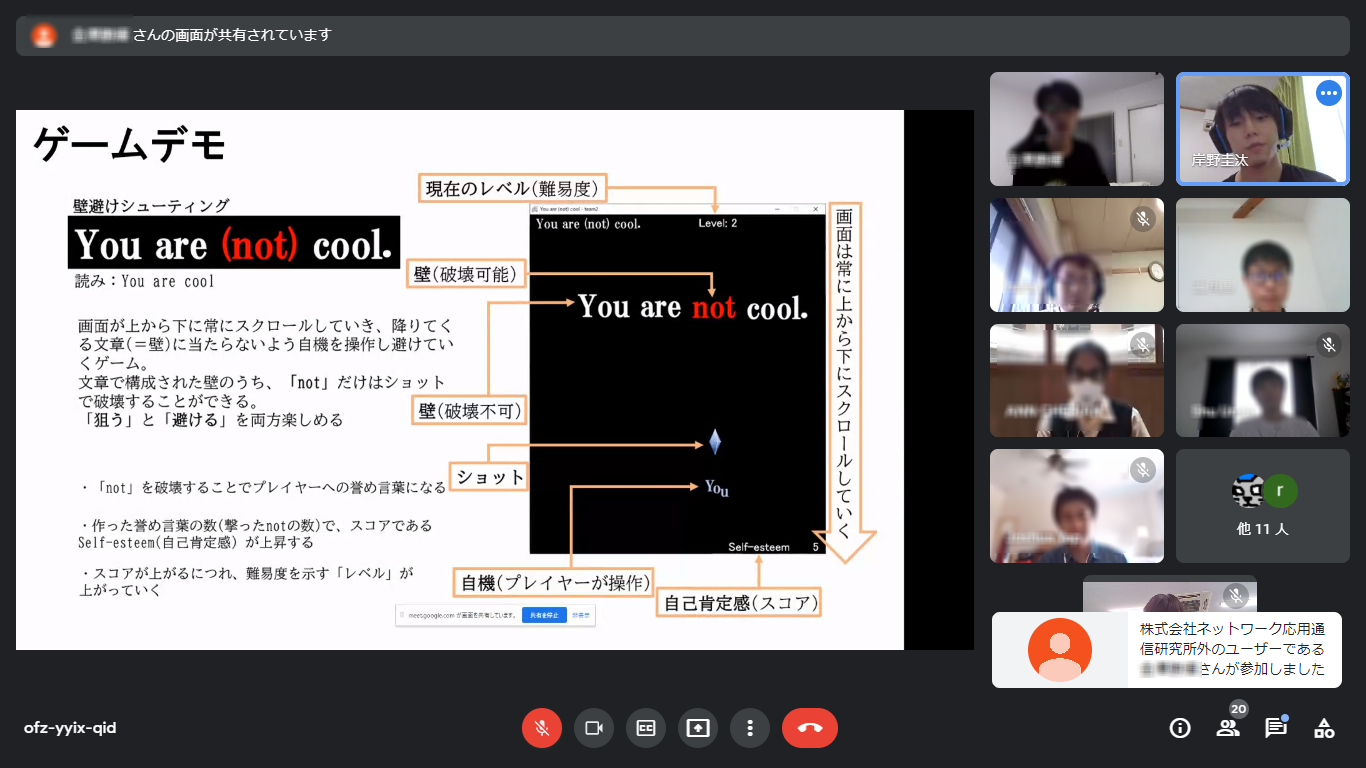
Task: Open the three-dot more options menu
Action: (x=750, y=728)
